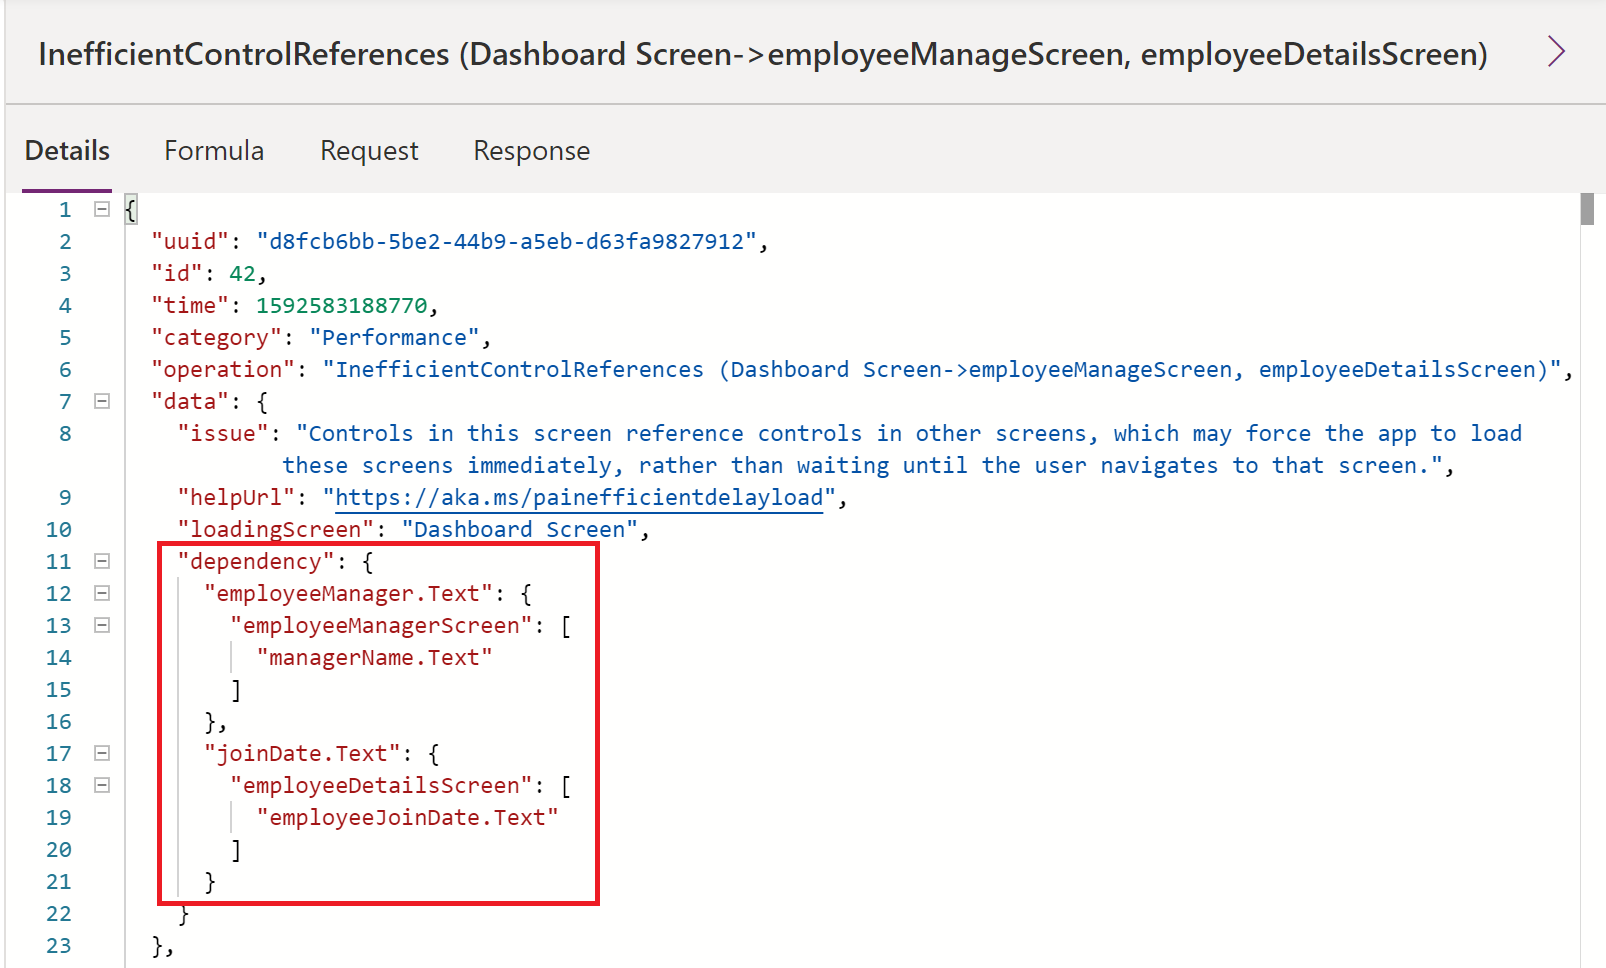The width and height of the screenshot is (1606, 968).
Task: Click the InefficientControlReferences title header
Action: tap(762, 54)
